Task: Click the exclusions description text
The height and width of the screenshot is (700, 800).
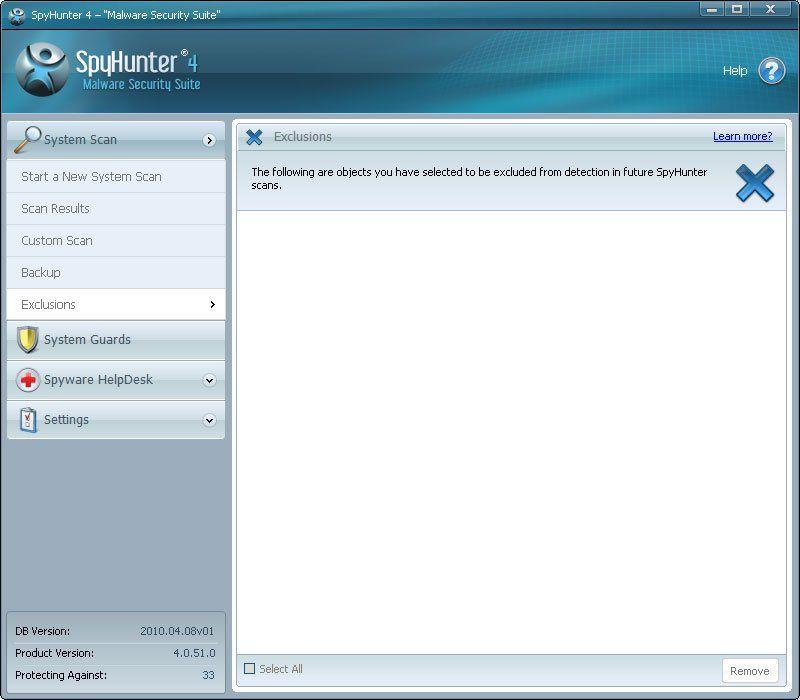Action: pos(479,179)
